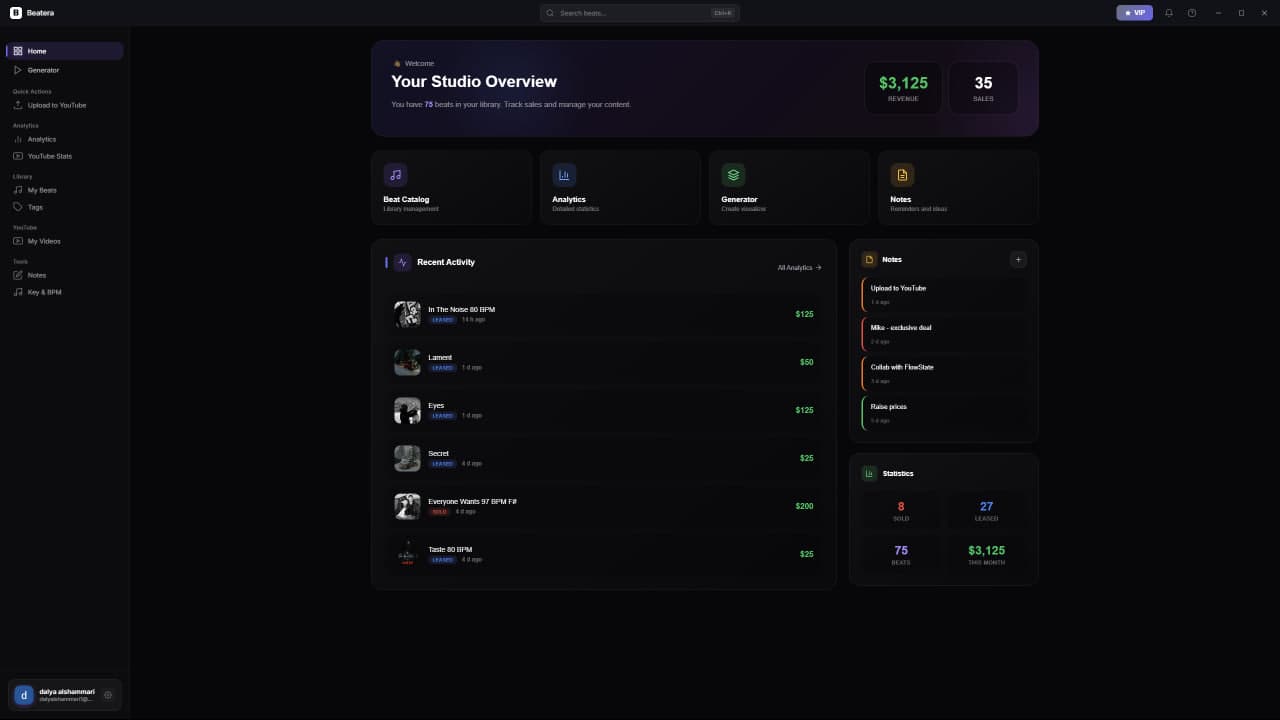Add a new note with the plus icon

pyautogui.click(x=1018, y=259)
